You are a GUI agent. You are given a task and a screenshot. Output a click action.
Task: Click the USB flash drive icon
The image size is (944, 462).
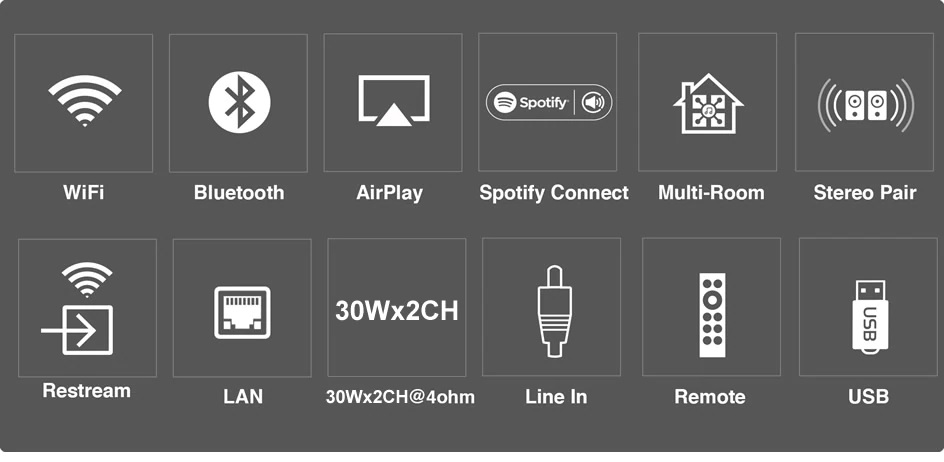870,316
